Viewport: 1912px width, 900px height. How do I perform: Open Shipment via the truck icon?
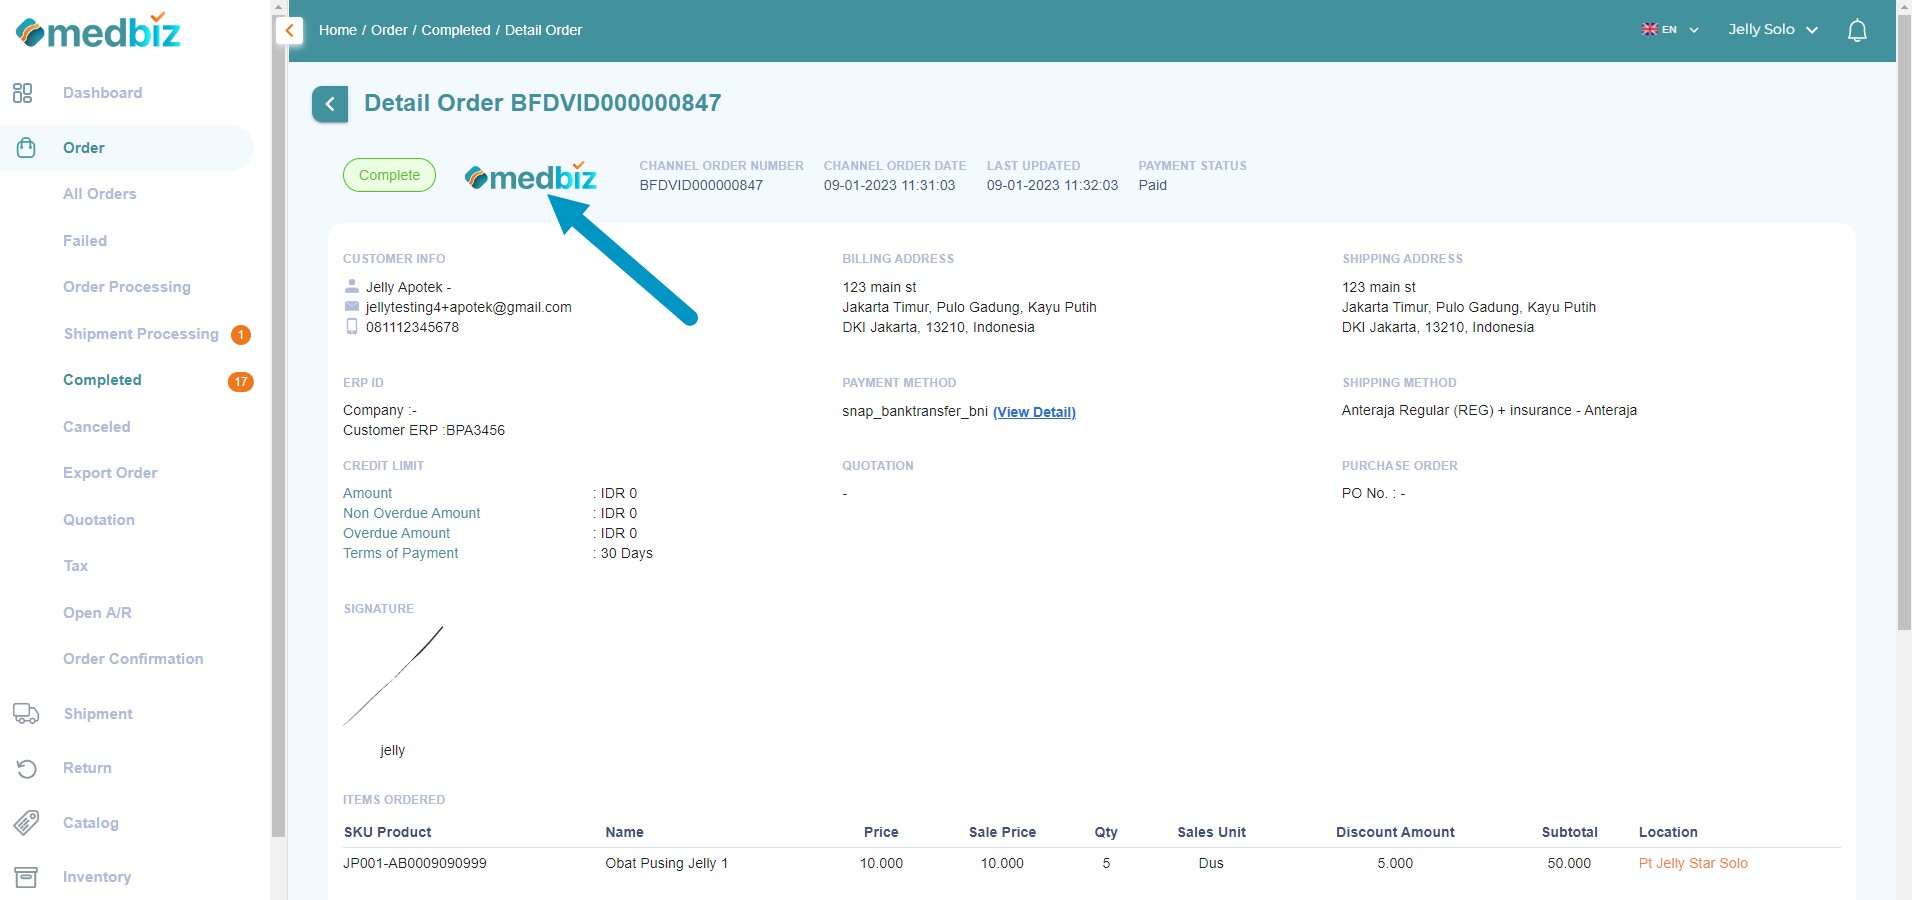coord(25,714)
